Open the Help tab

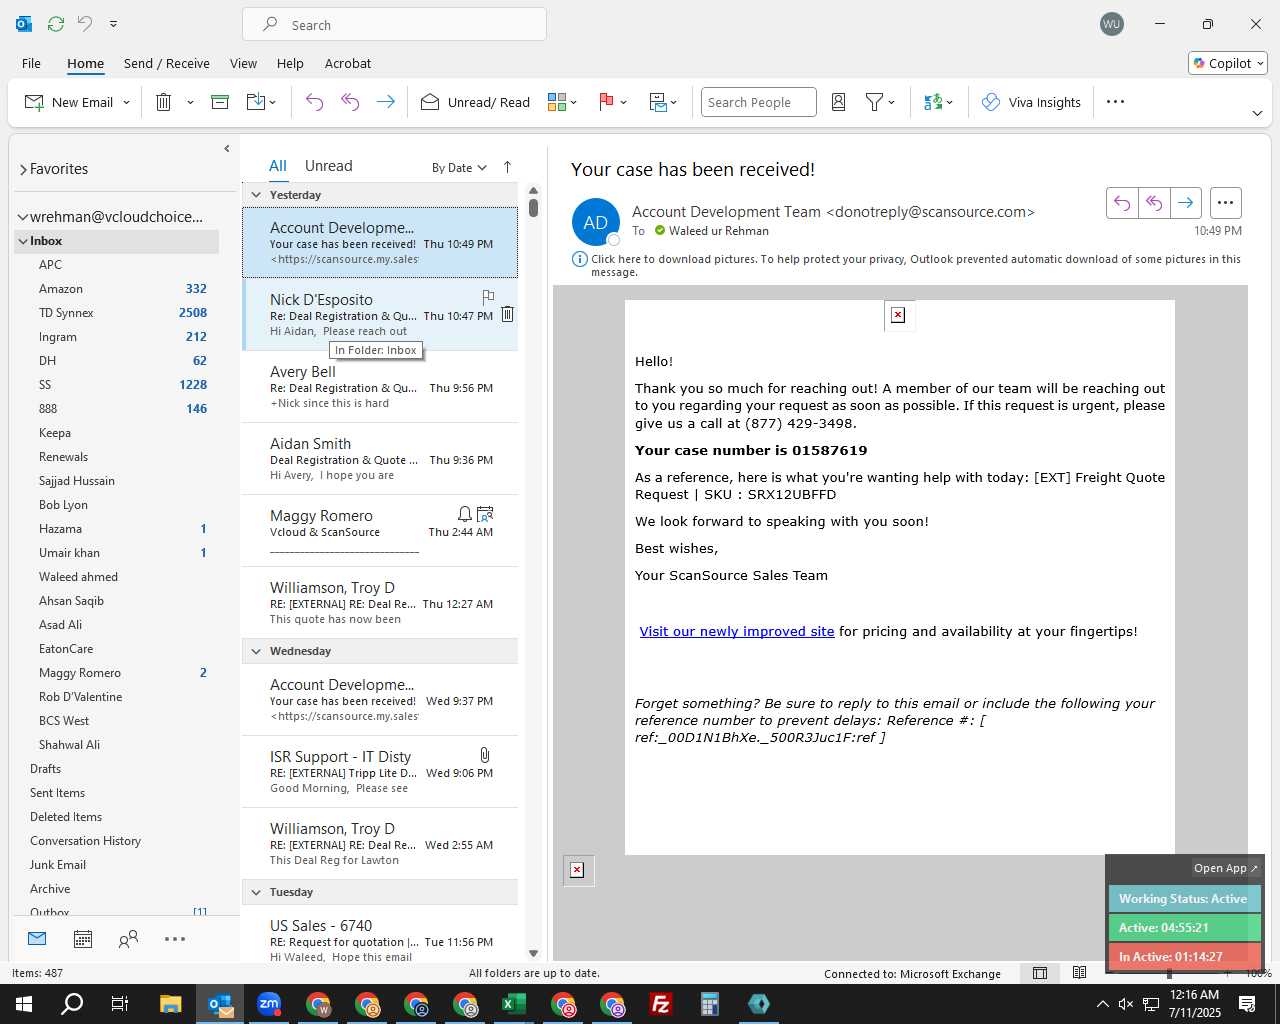click(290, 63)
